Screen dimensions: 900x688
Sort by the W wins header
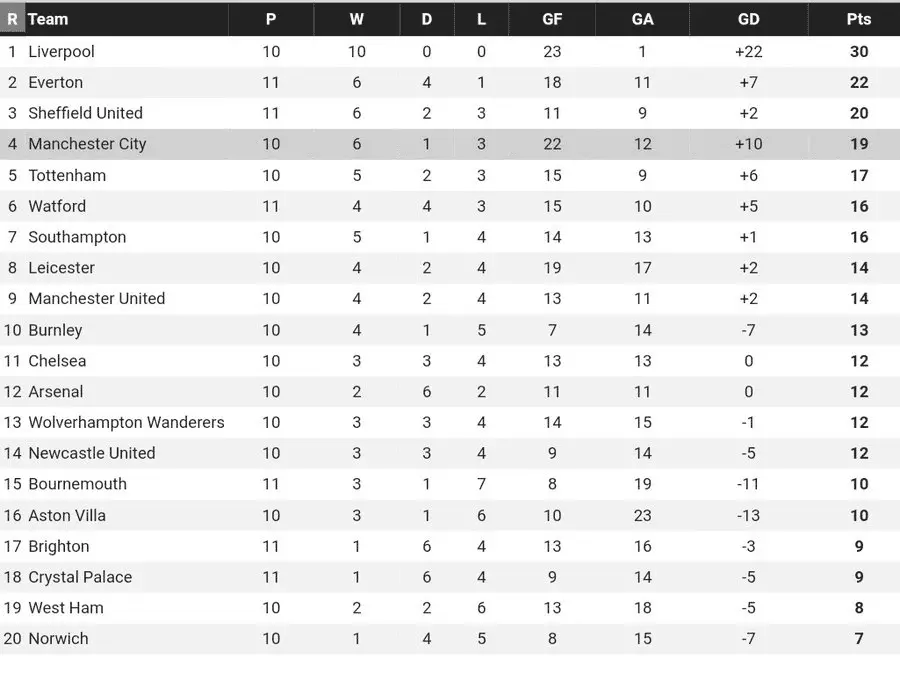pyautogui.click(x=357, y=19)
